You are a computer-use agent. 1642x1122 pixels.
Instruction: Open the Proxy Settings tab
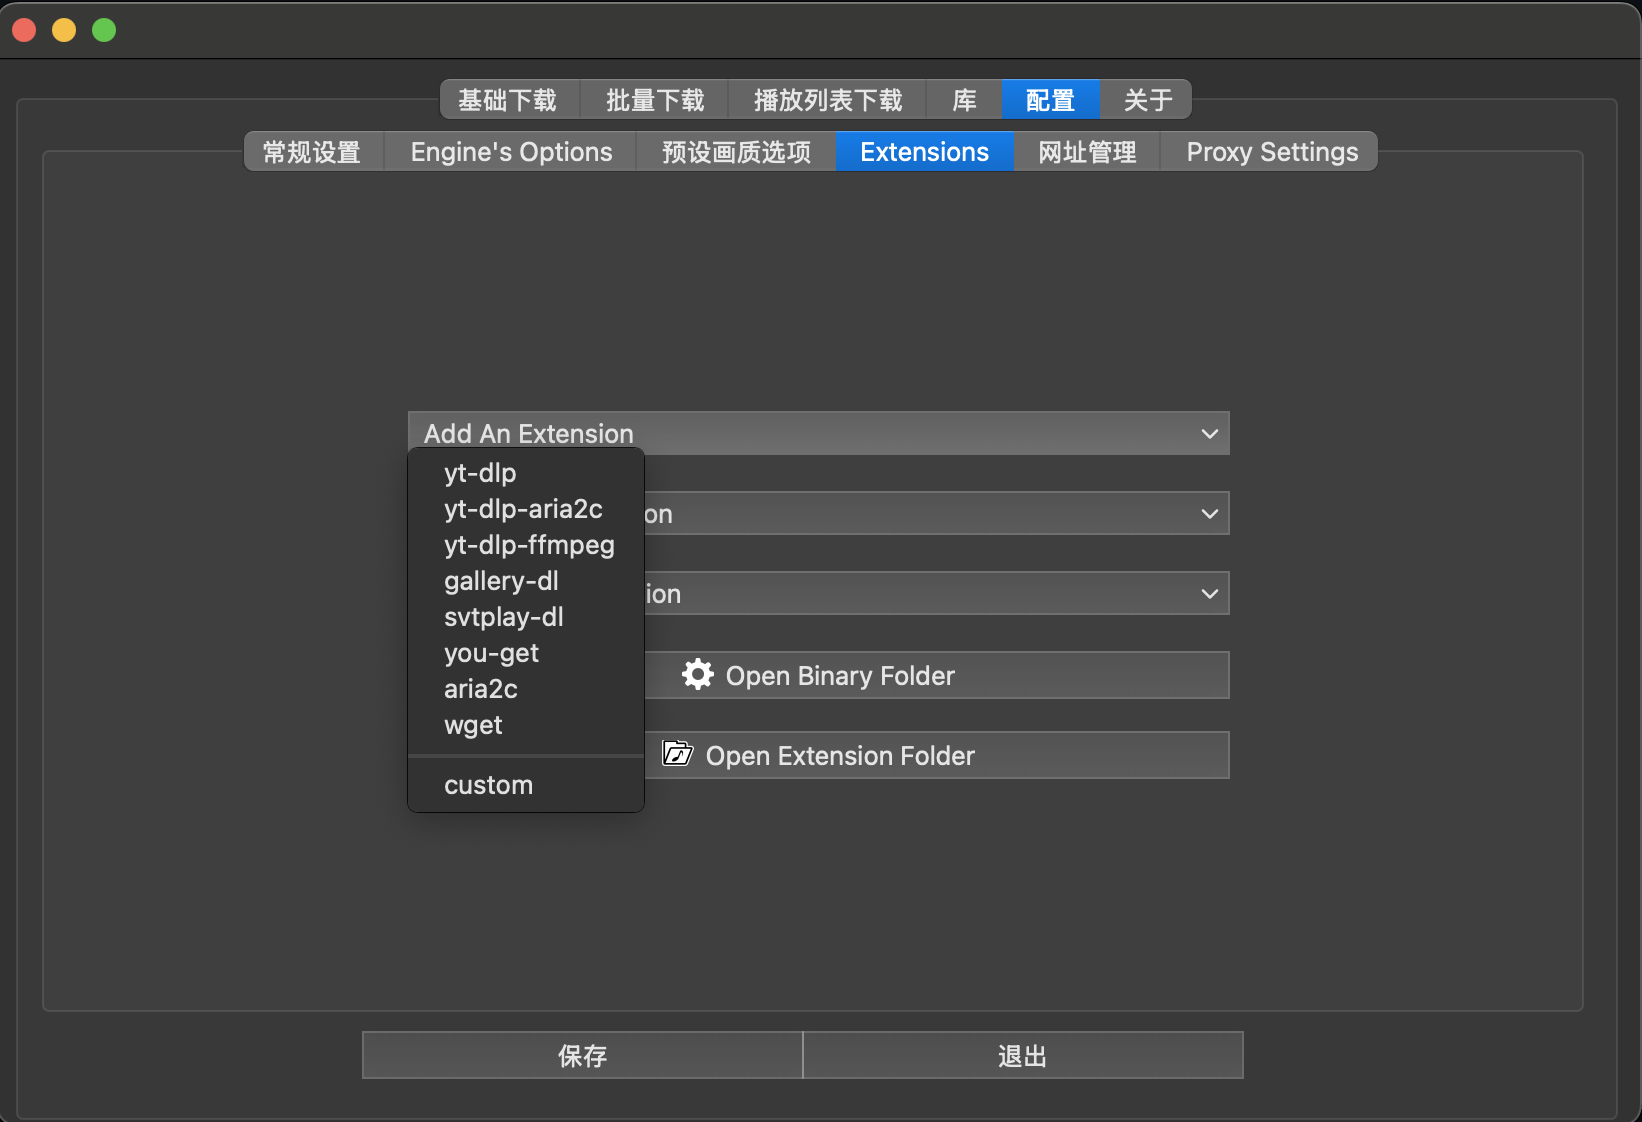(1271, 152)
